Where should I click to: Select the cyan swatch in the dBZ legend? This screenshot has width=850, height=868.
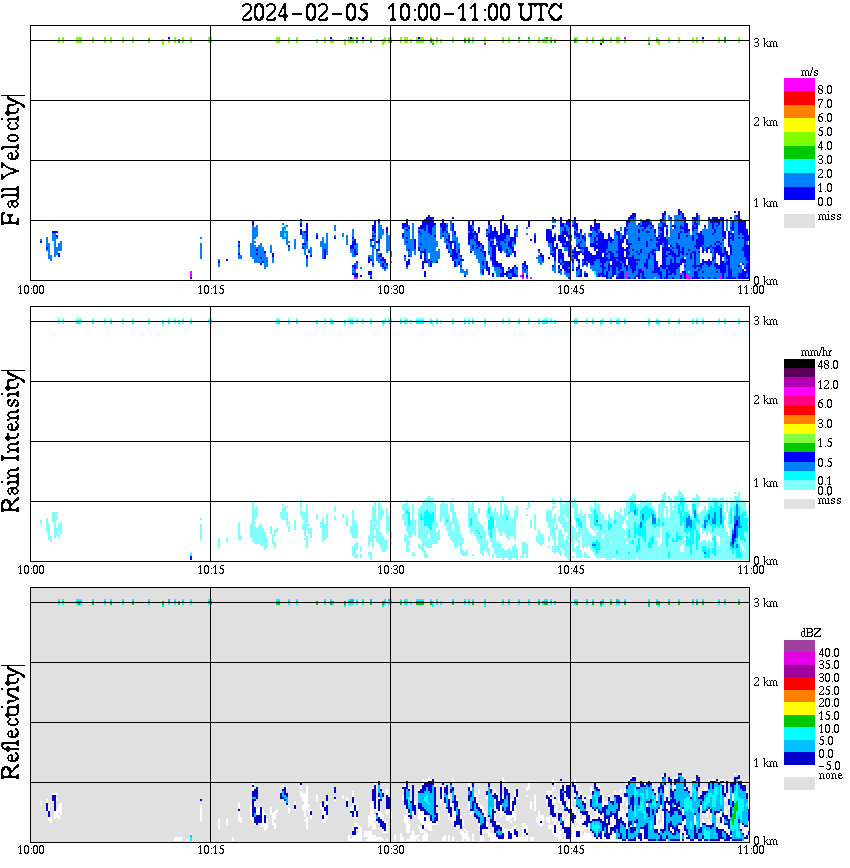pyautogui.click(x=799, y=734)
